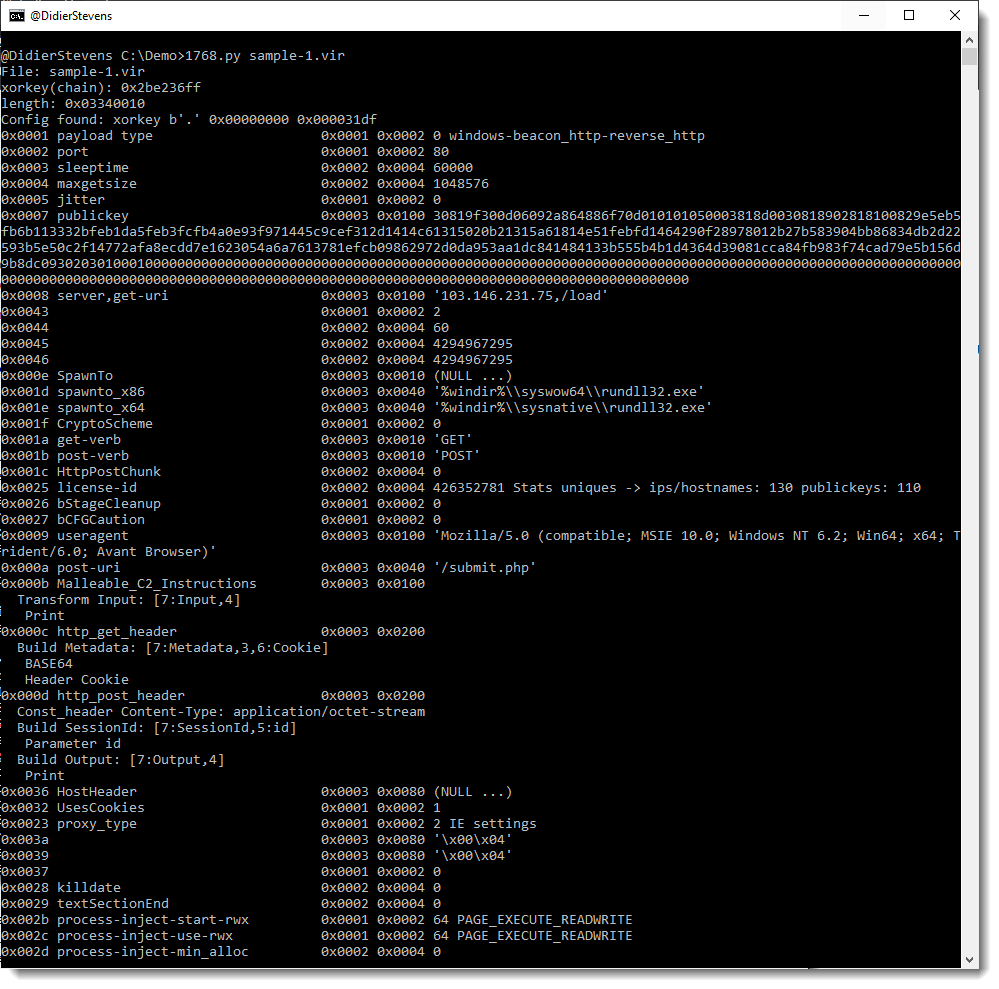Click the @DidierStevens title bar text
The image size is (999, 989).
pyautogui.click(x=71, y=16)
